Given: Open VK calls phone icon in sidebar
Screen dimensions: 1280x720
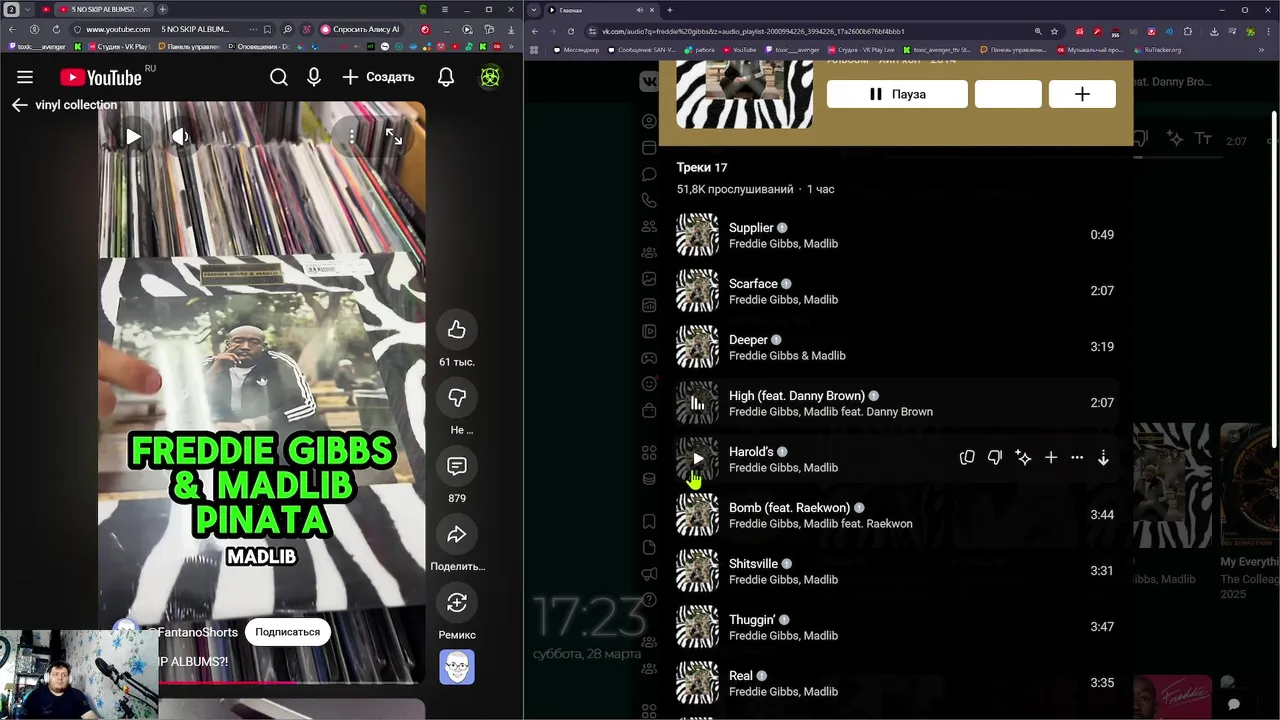Looking at the screenshot, I should (x=649, y=200).
